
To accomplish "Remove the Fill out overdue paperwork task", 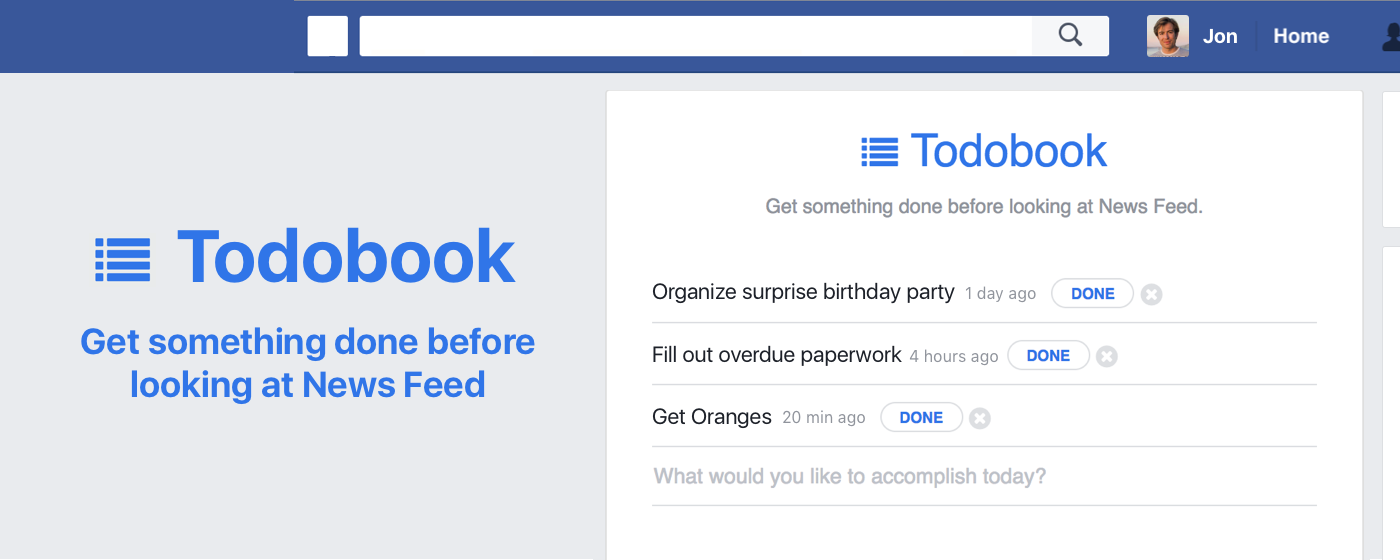I will tap(1106, 356).
